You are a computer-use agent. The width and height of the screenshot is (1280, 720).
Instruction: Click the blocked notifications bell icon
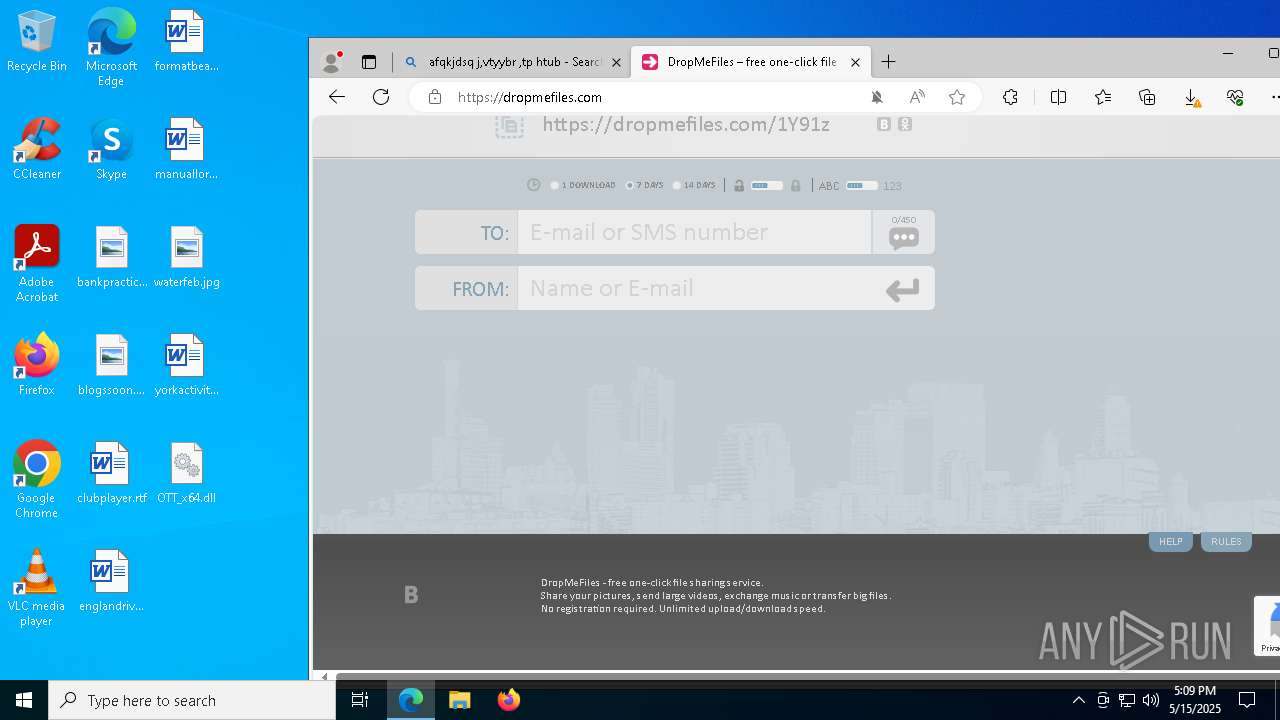pyautogui.click(x=877, y=97)
